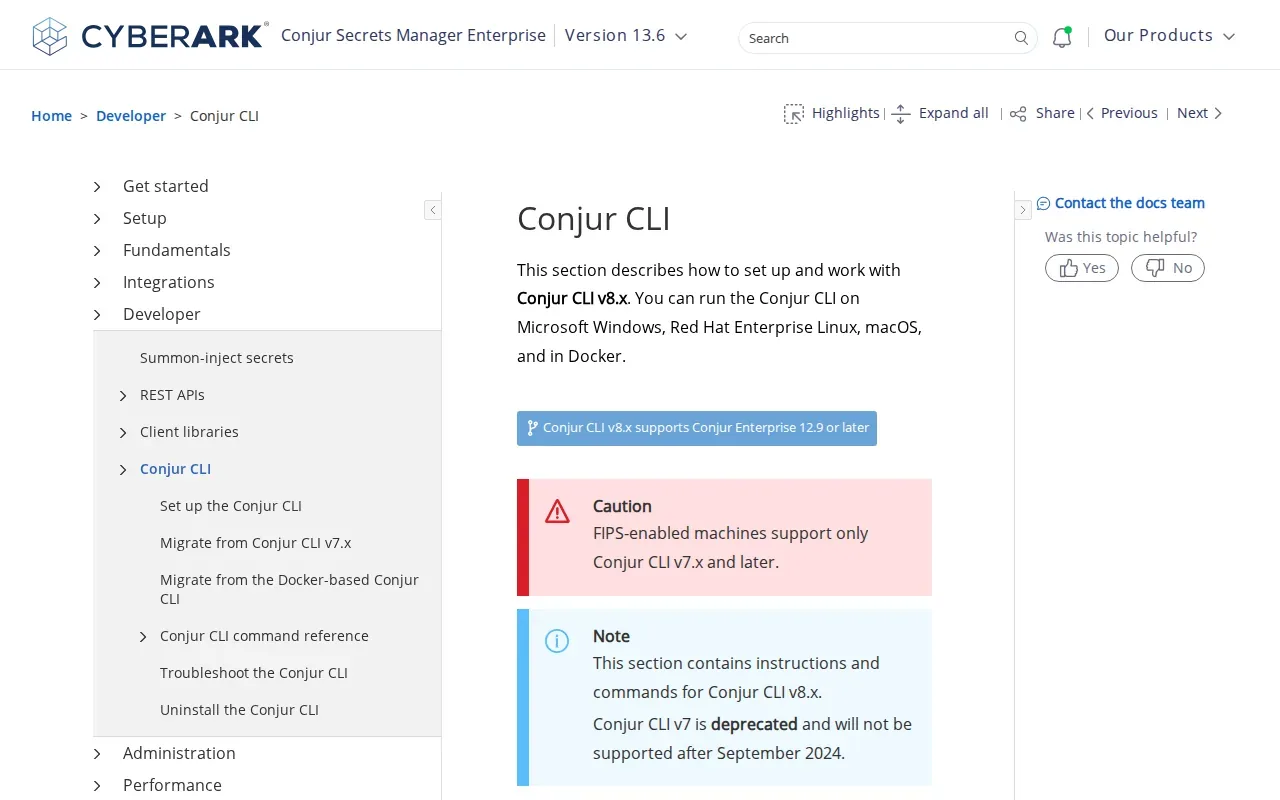The height and width of the screenshot is (800, 1280).
Task: Go to the Next topic
Action: pos(1200,113)
